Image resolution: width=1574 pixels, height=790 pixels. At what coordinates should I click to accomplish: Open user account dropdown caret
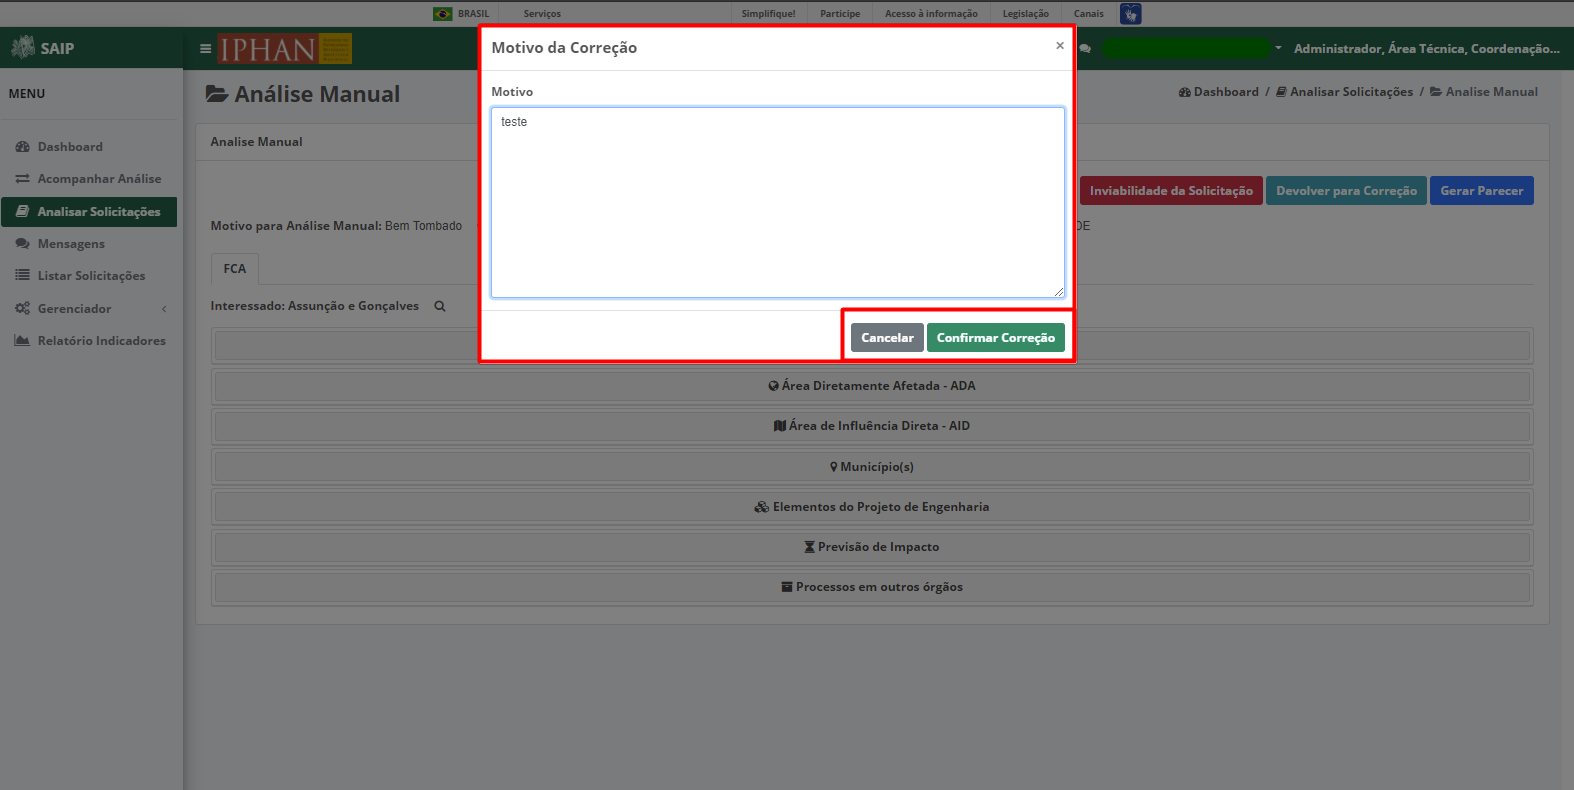pos(1278,48)
